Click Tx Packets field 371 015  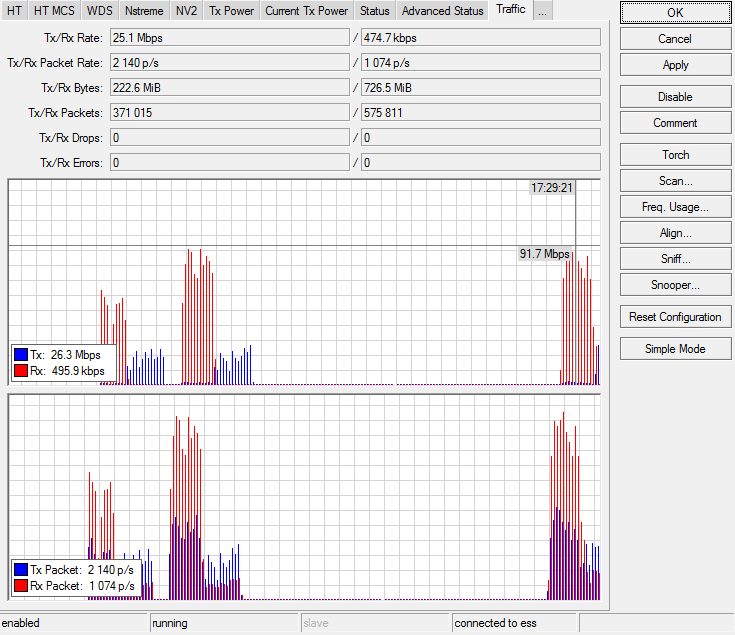230,113
